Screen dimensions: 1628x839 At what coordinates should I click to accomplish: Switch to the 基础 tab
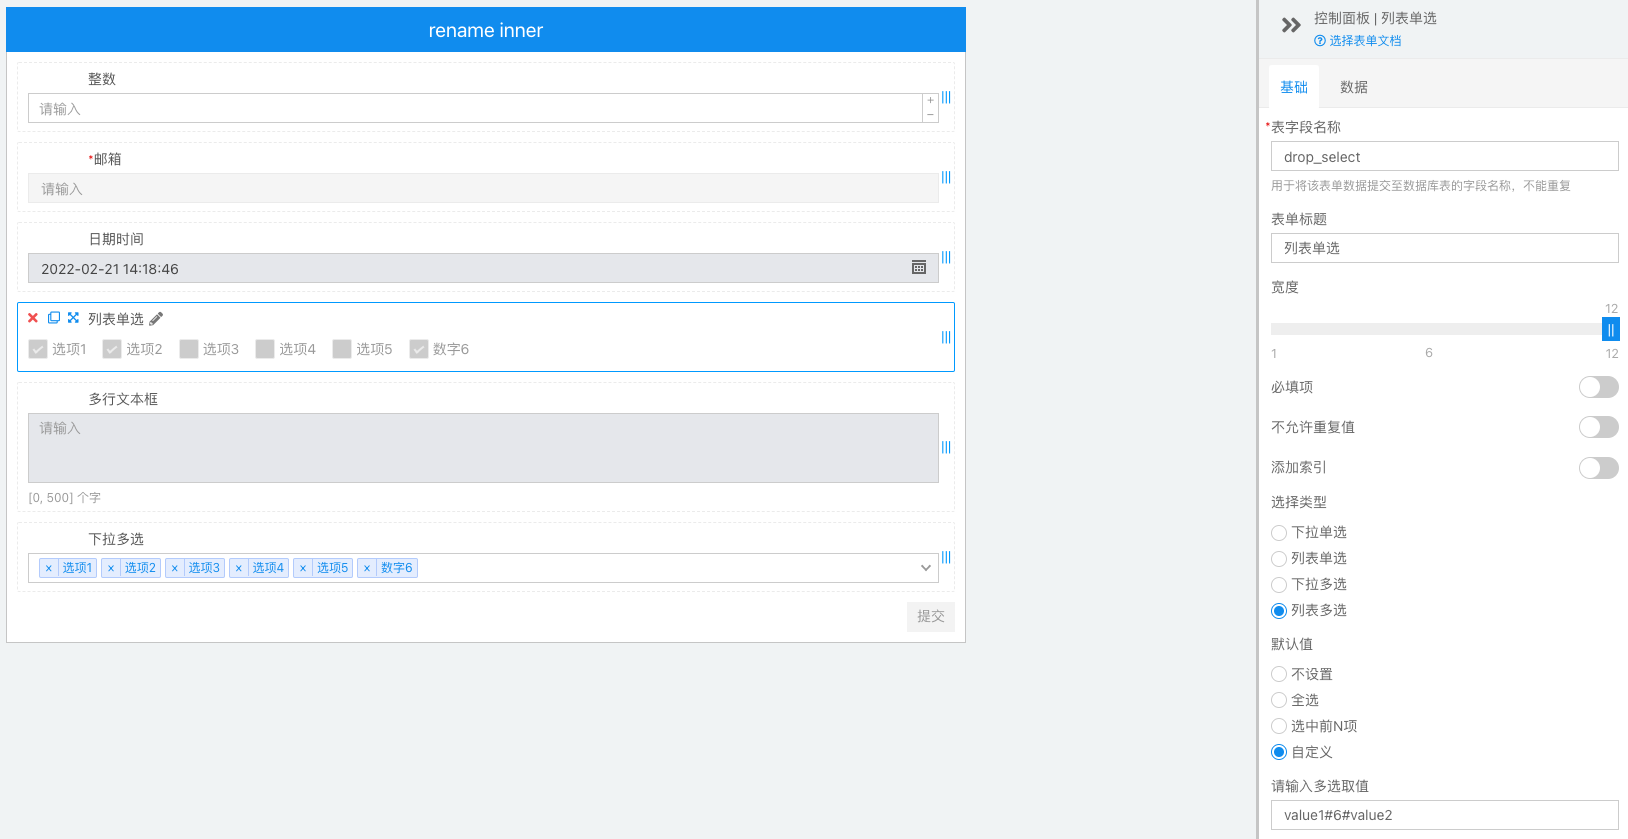(1294, 87)
